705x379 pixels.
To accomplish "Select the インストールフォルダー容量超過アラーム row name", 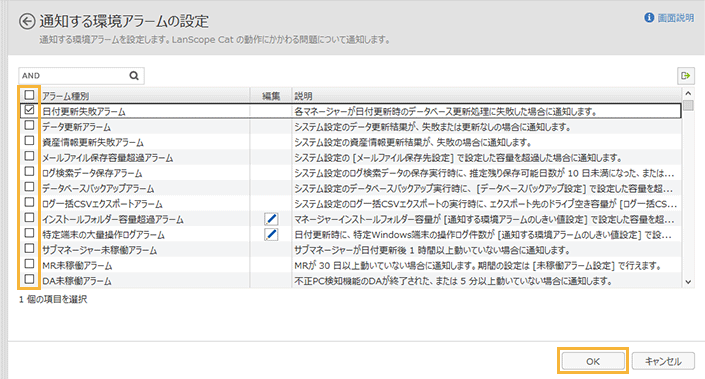I will [x=113, y=219].
